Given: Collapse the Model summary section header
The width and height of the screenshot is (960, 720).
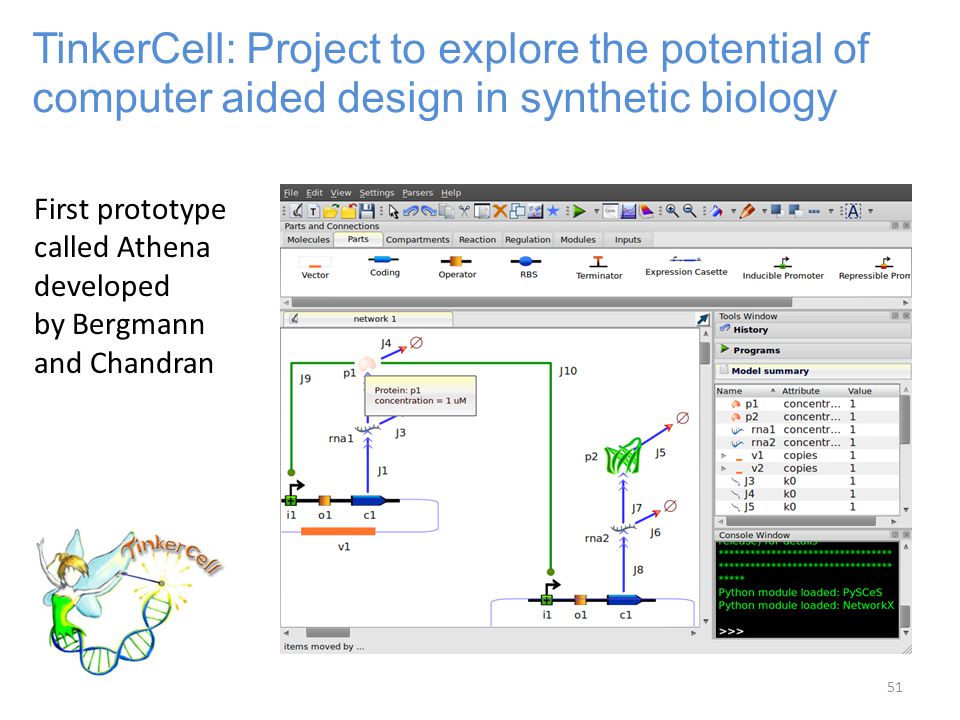Looking at the screenshot, I should tap(812, 371).
